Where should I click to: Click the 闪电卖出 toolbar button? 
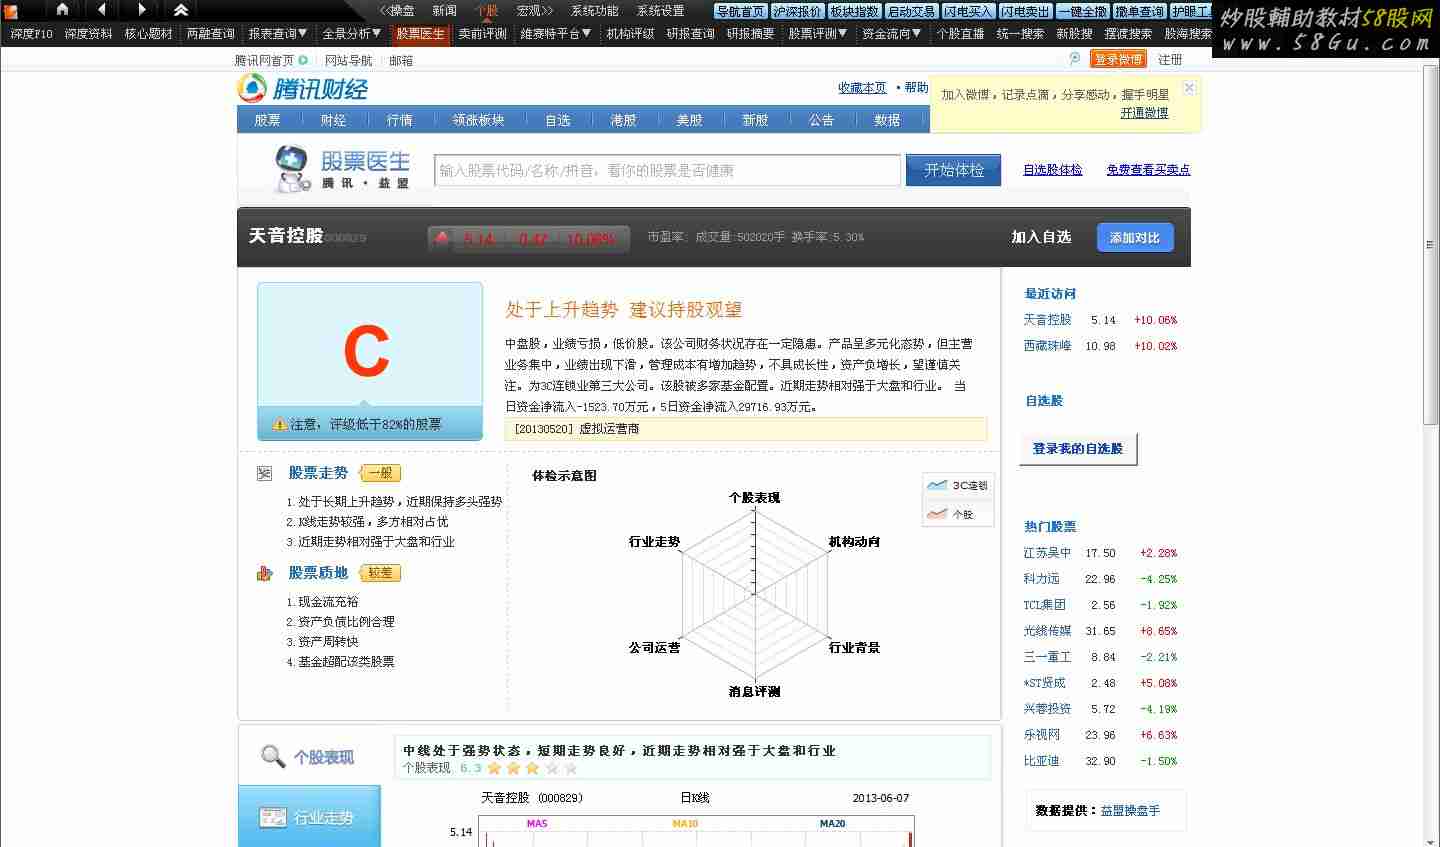(1025, 11)
